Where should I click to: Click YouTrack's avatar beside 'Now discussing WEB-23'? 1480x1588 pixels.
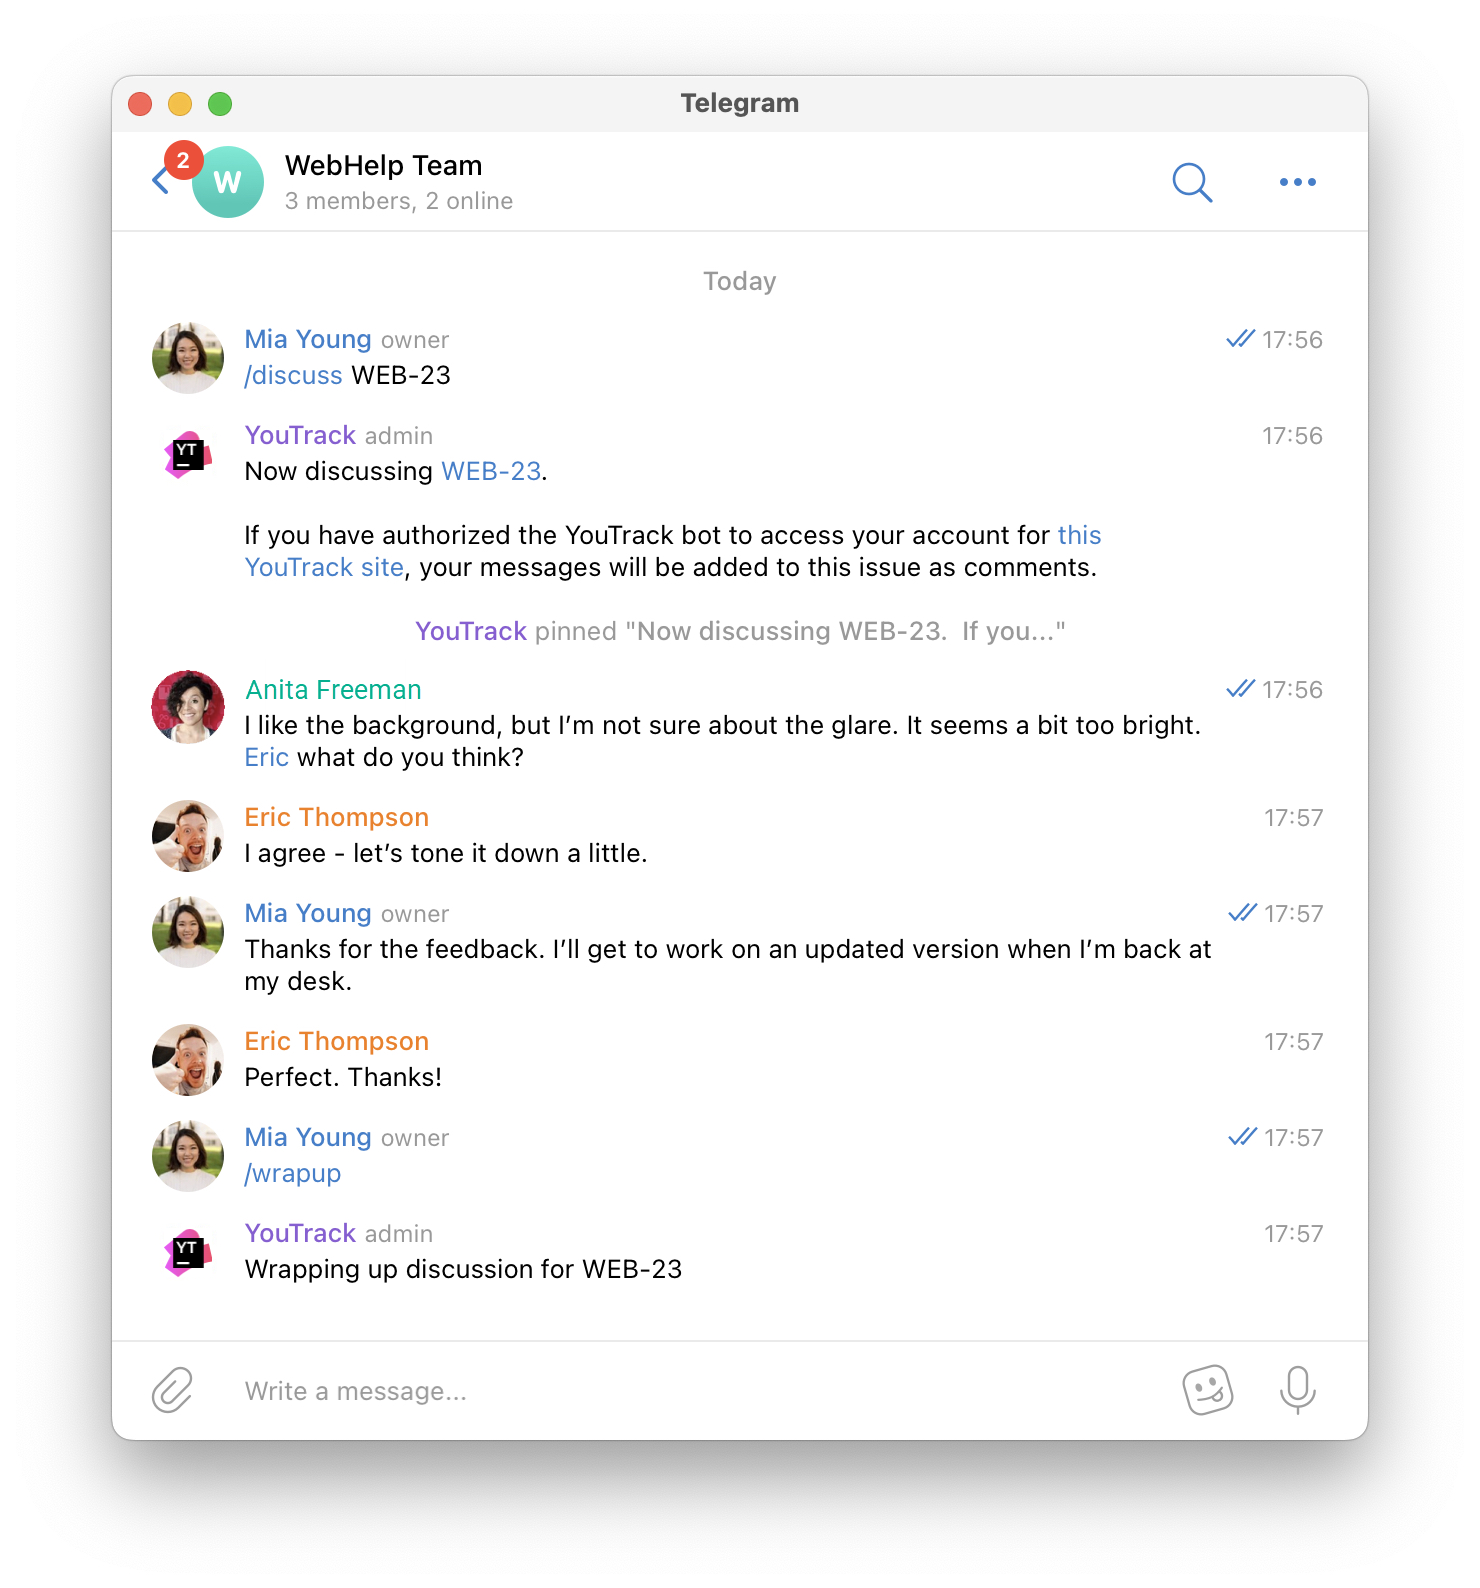click(188, 454)
